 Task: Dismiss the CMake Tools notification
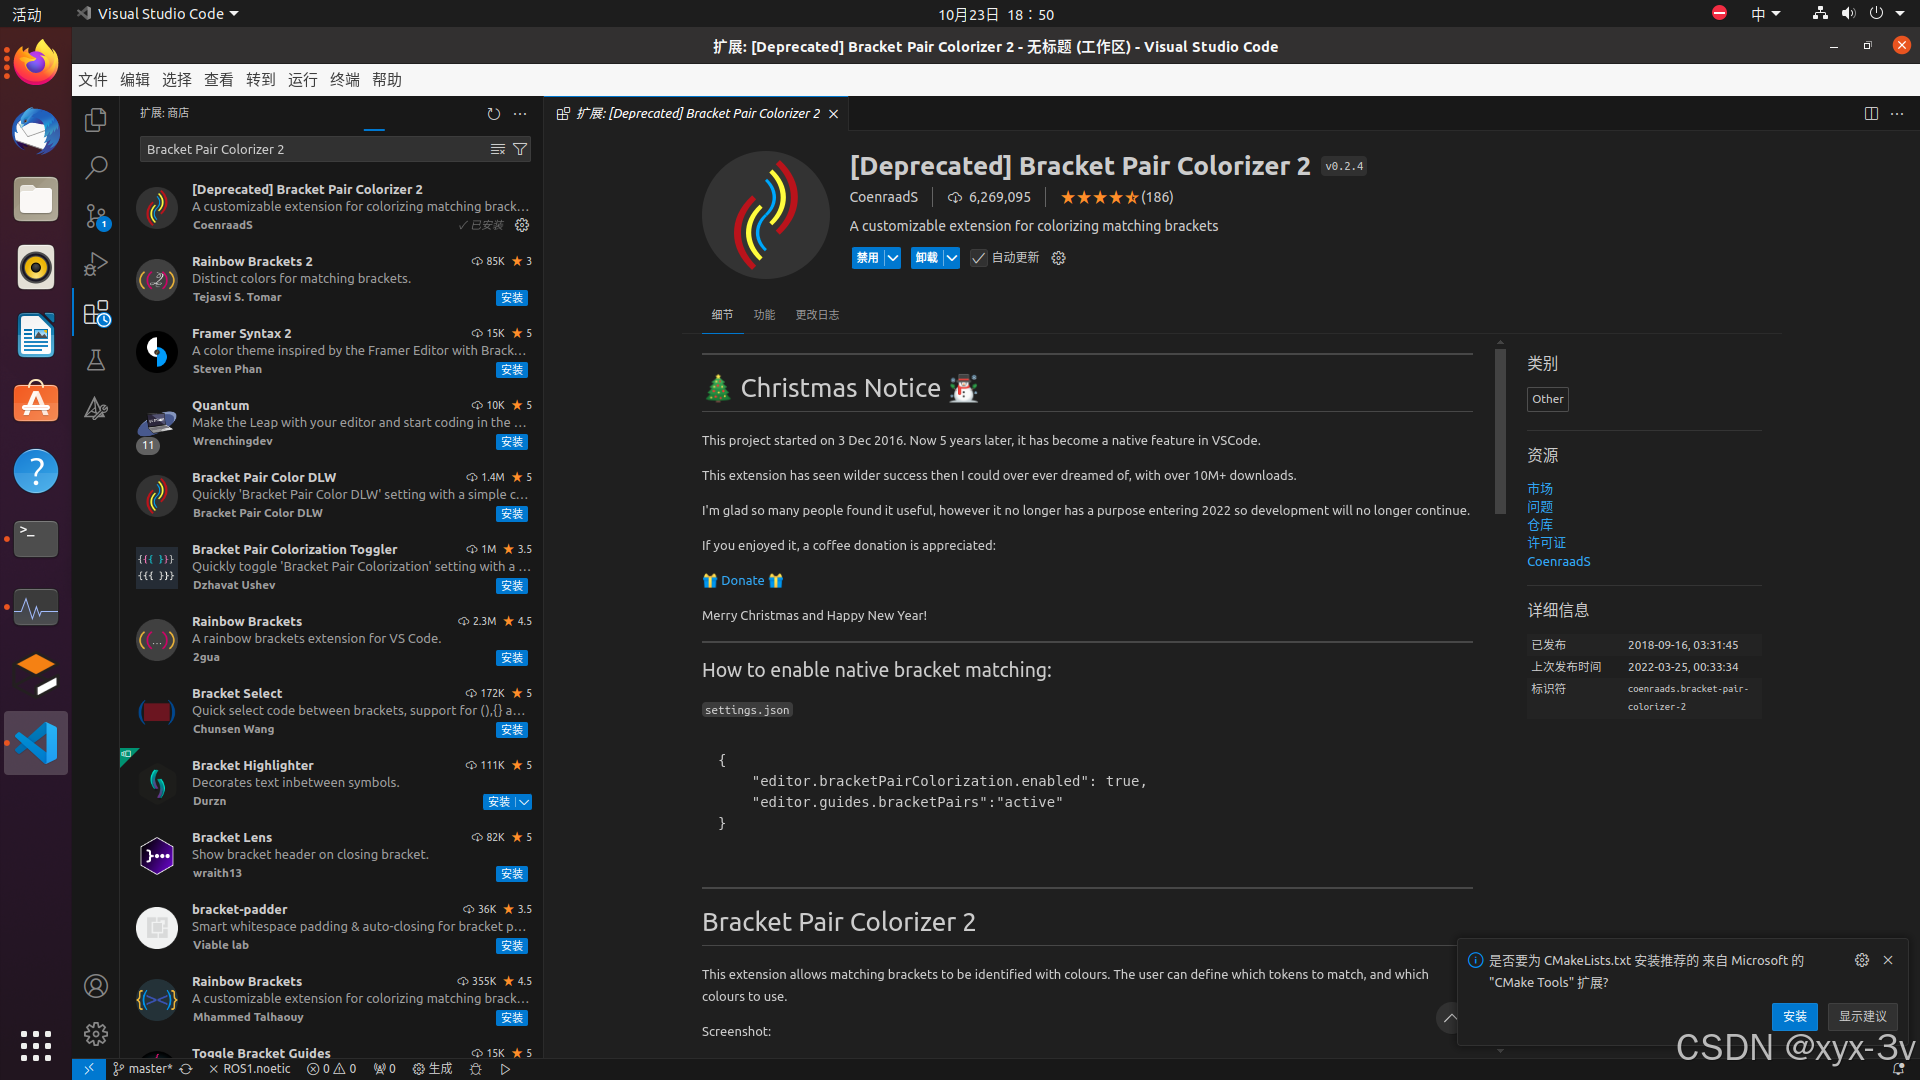pyautogui.click(x=1888, y=960)
